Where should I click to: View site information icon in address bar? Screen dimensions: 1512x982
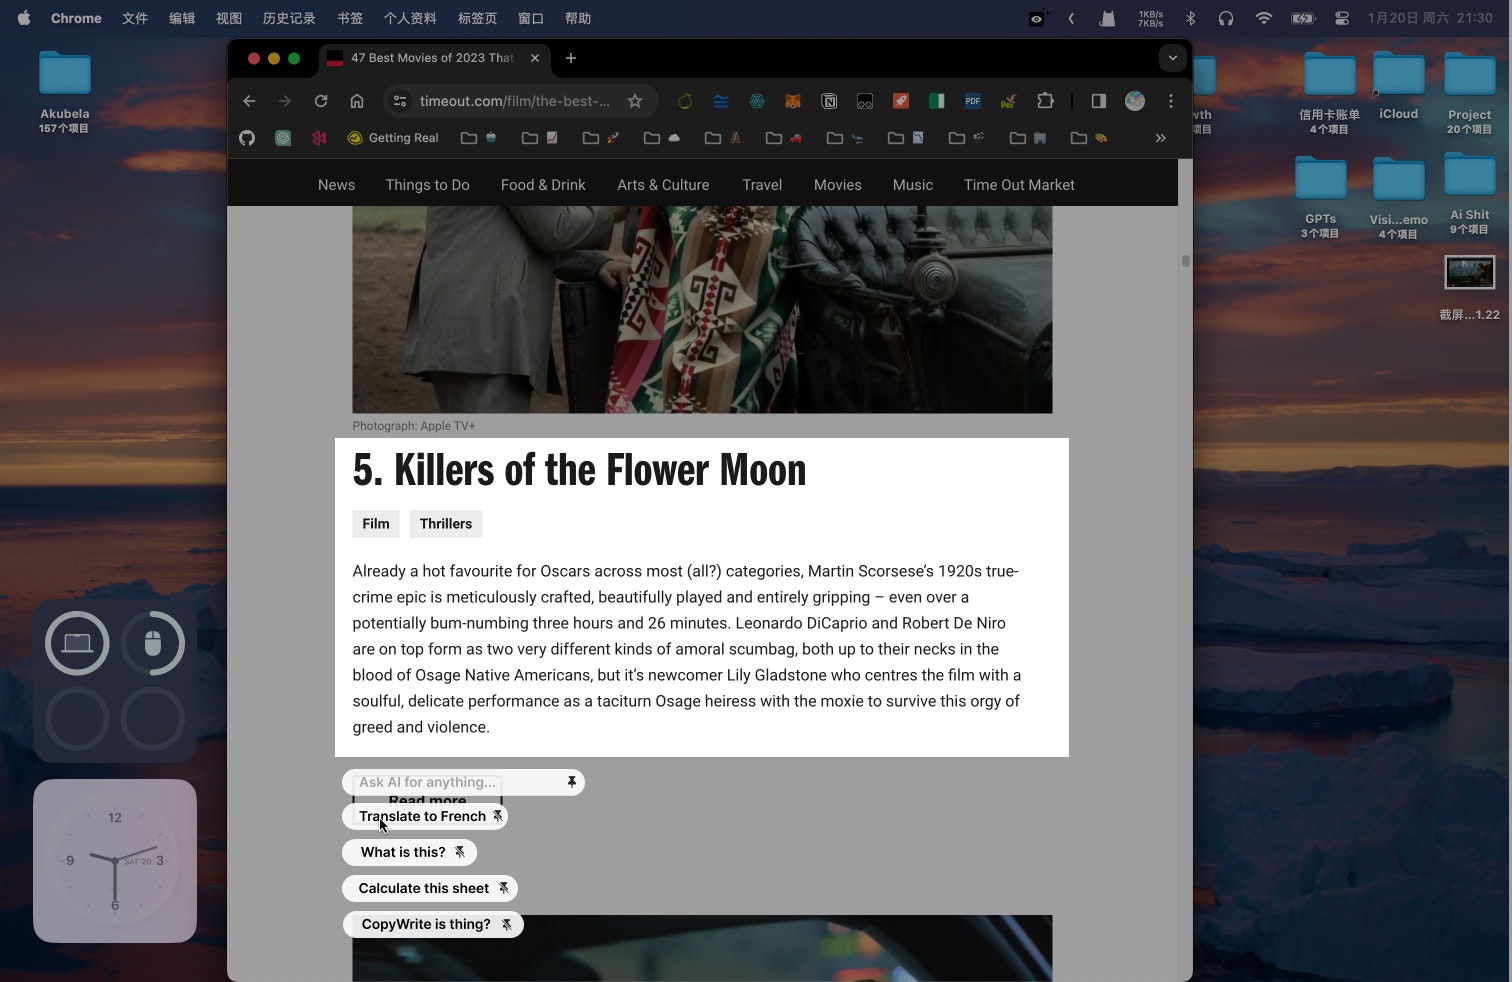[400, 101]
